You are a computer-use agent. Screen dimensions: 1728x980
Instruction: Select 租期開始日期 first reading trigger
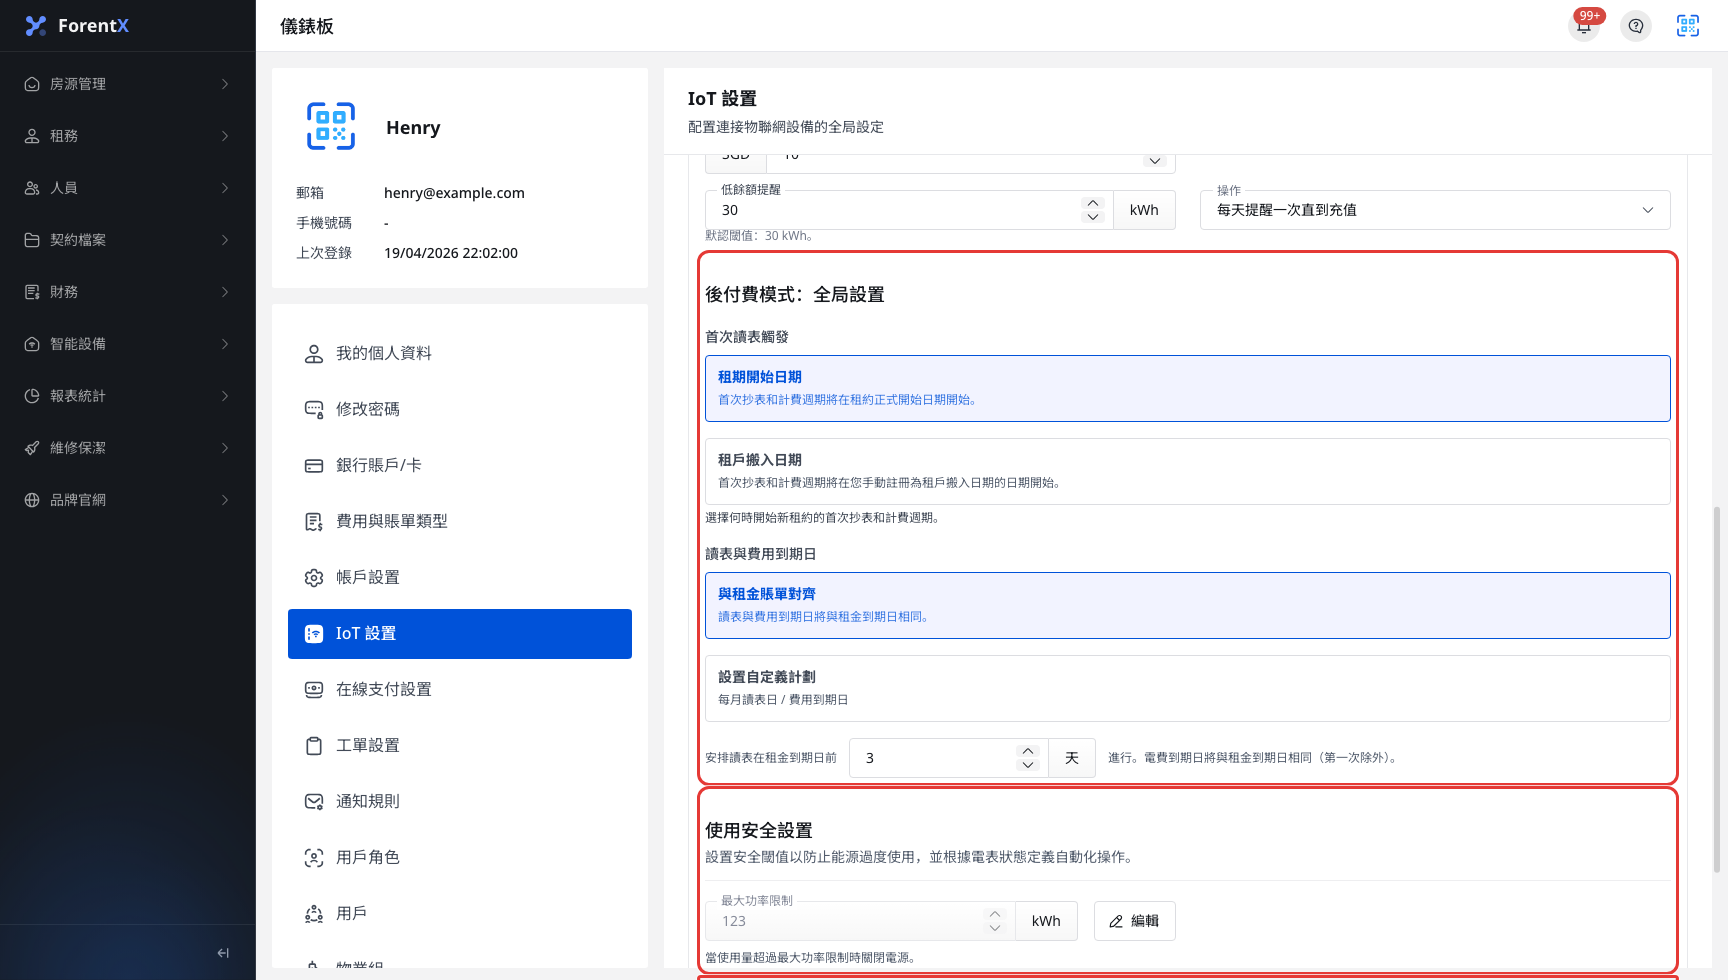coord(1188,388)
